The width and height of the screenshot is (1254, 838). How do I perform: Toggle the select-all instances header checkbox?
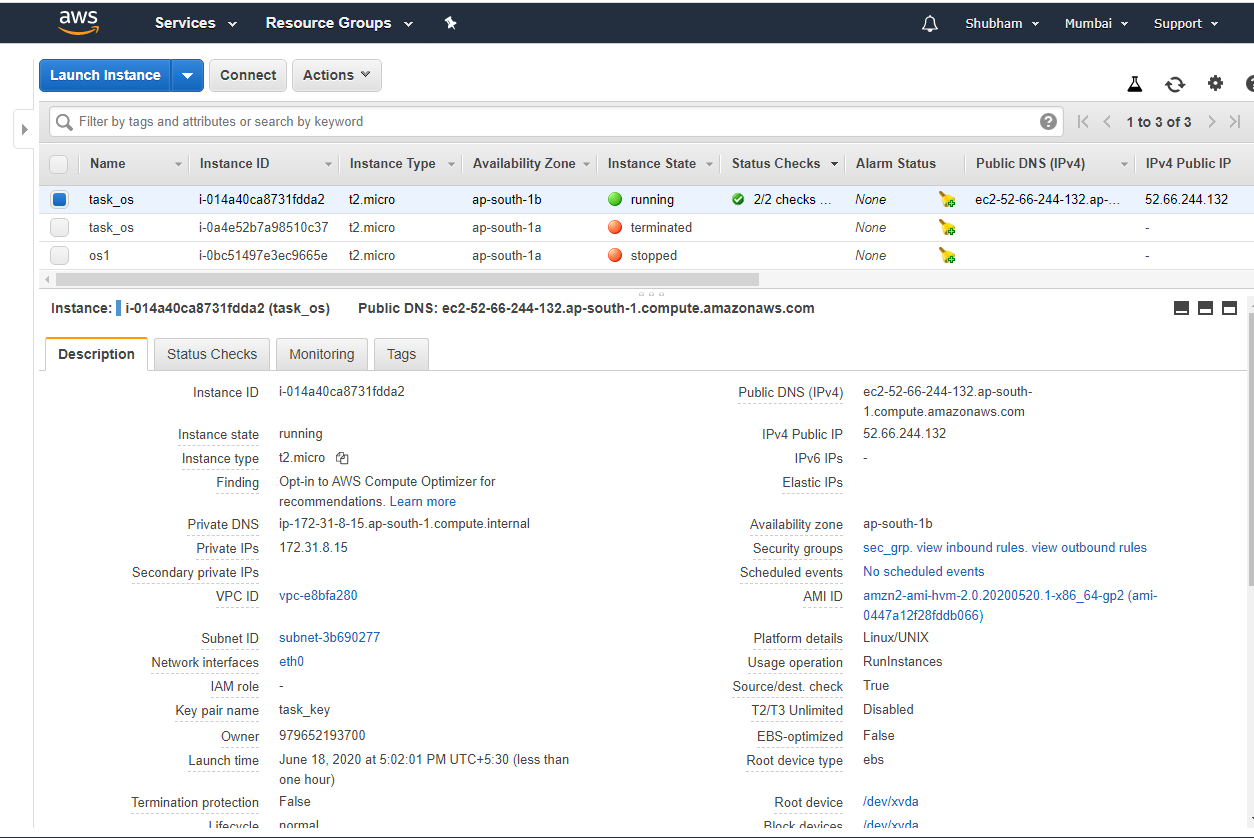pos(59,163)
